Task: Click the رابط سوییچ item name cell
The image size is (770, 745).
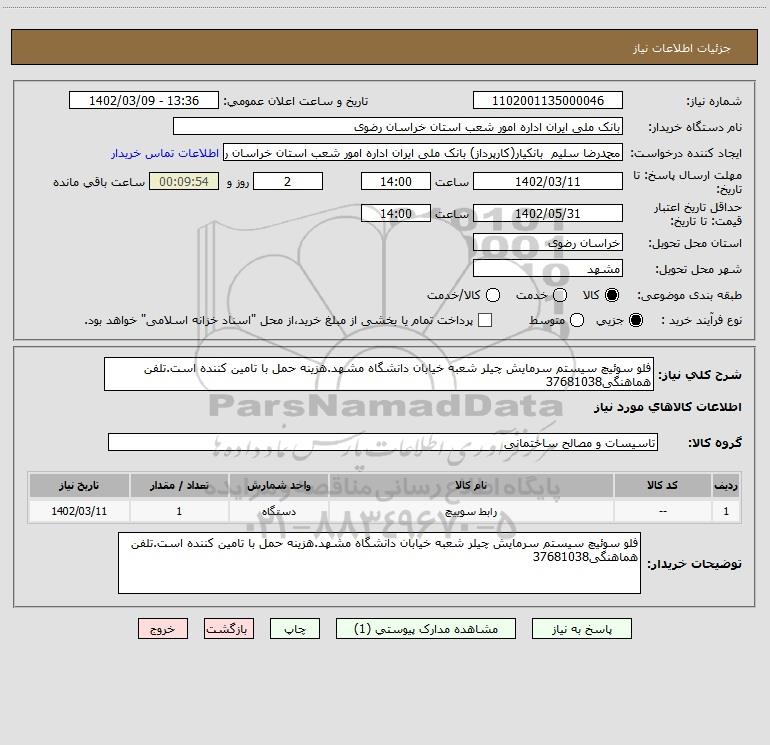Action: click(471, 511)
